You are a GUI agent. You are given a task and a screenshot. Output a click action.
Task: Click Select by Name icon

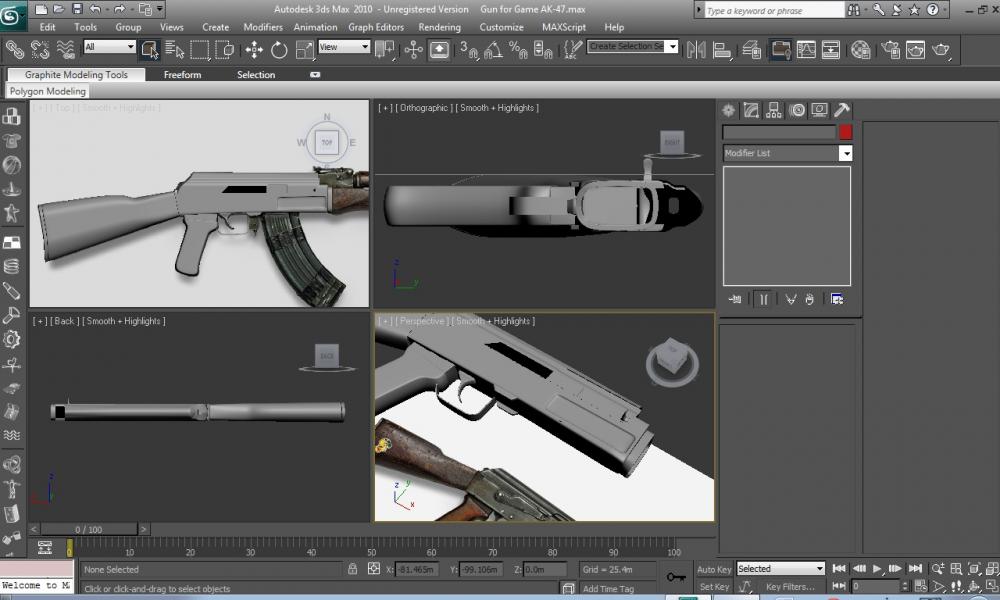click(173, 49)
